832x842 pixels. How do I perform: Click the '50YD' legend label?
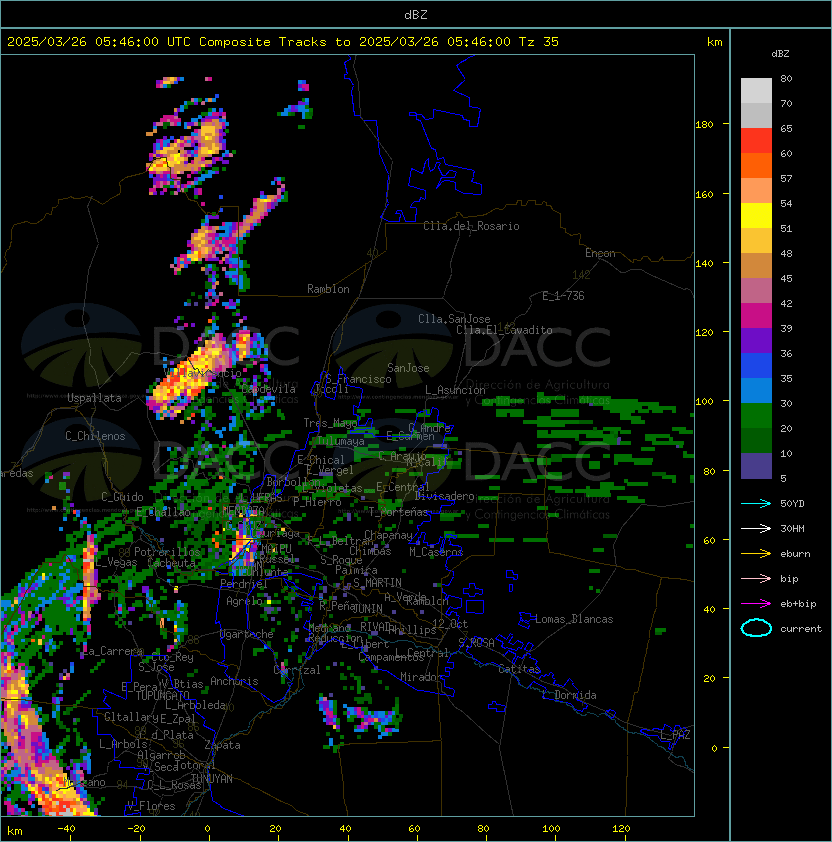click(x=792, y=504)
